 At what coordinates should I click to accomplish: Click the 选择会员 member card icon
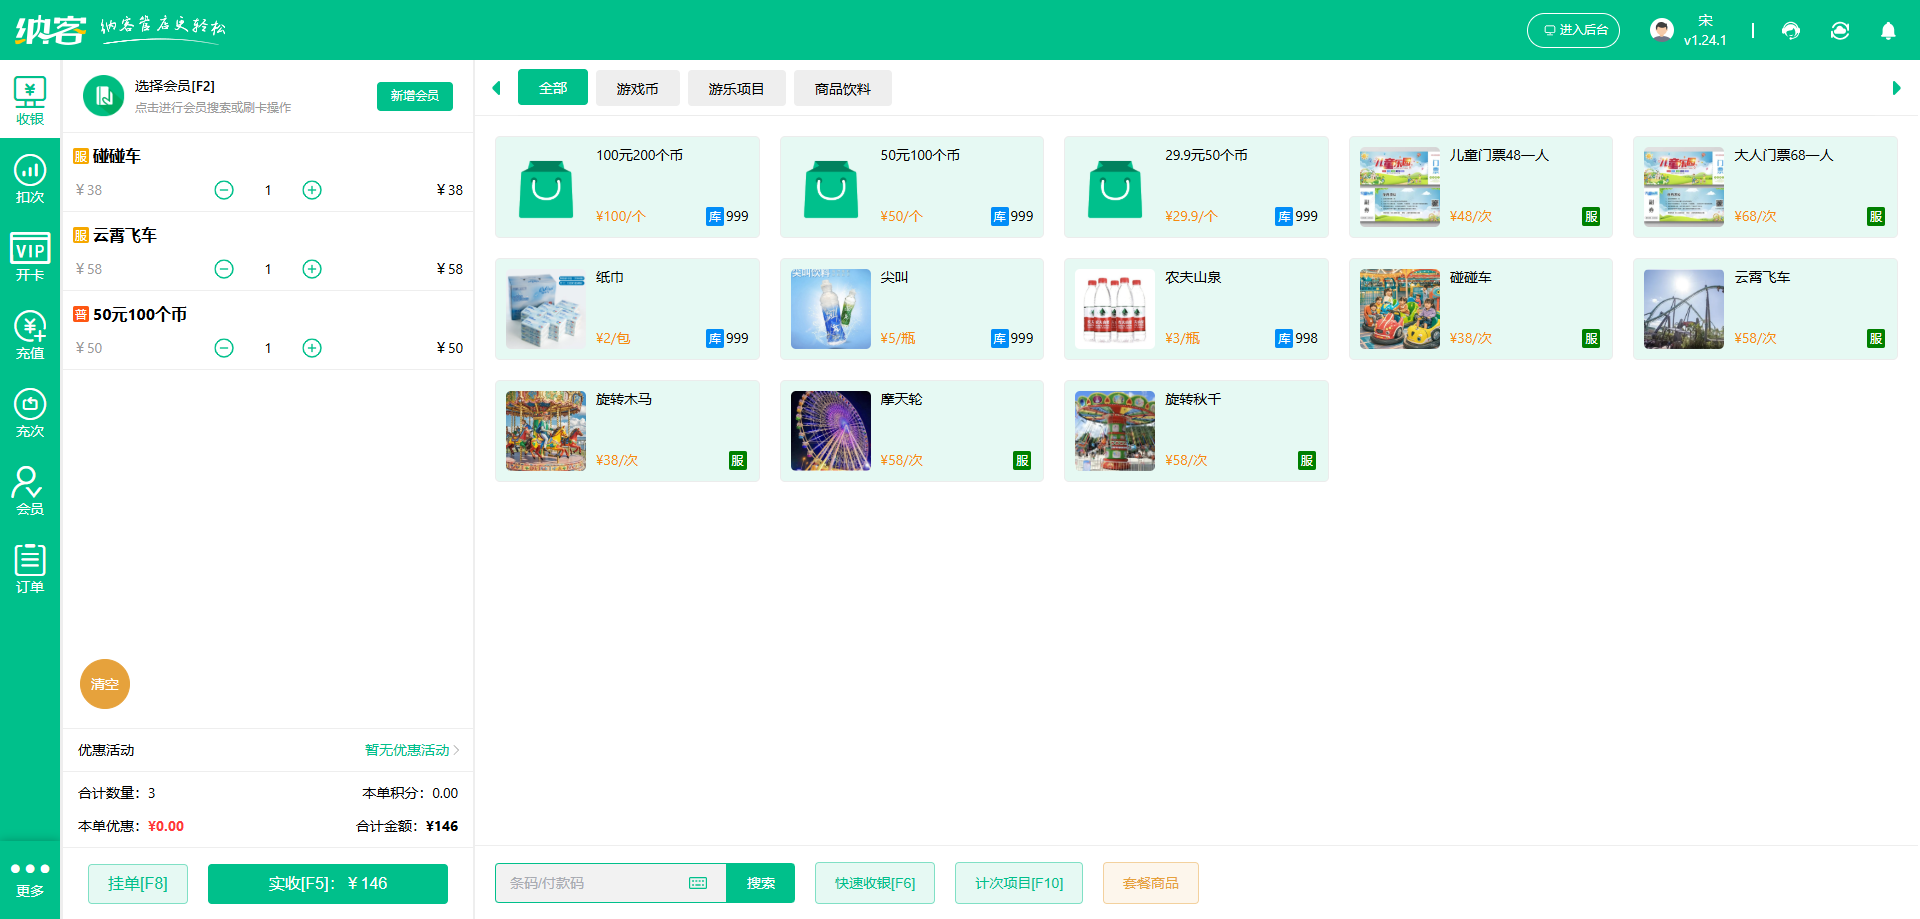[x=103, y=96]
